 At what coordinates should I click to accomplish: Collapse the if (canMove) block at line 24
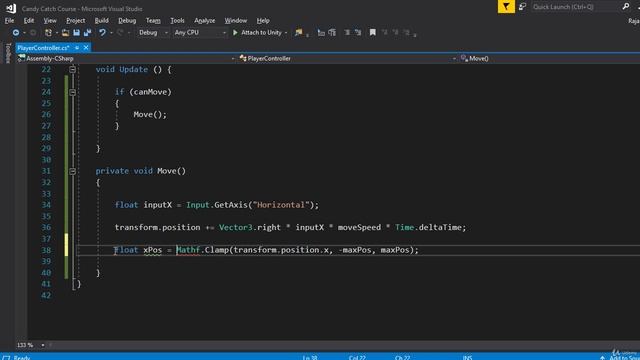click(72, 92)
